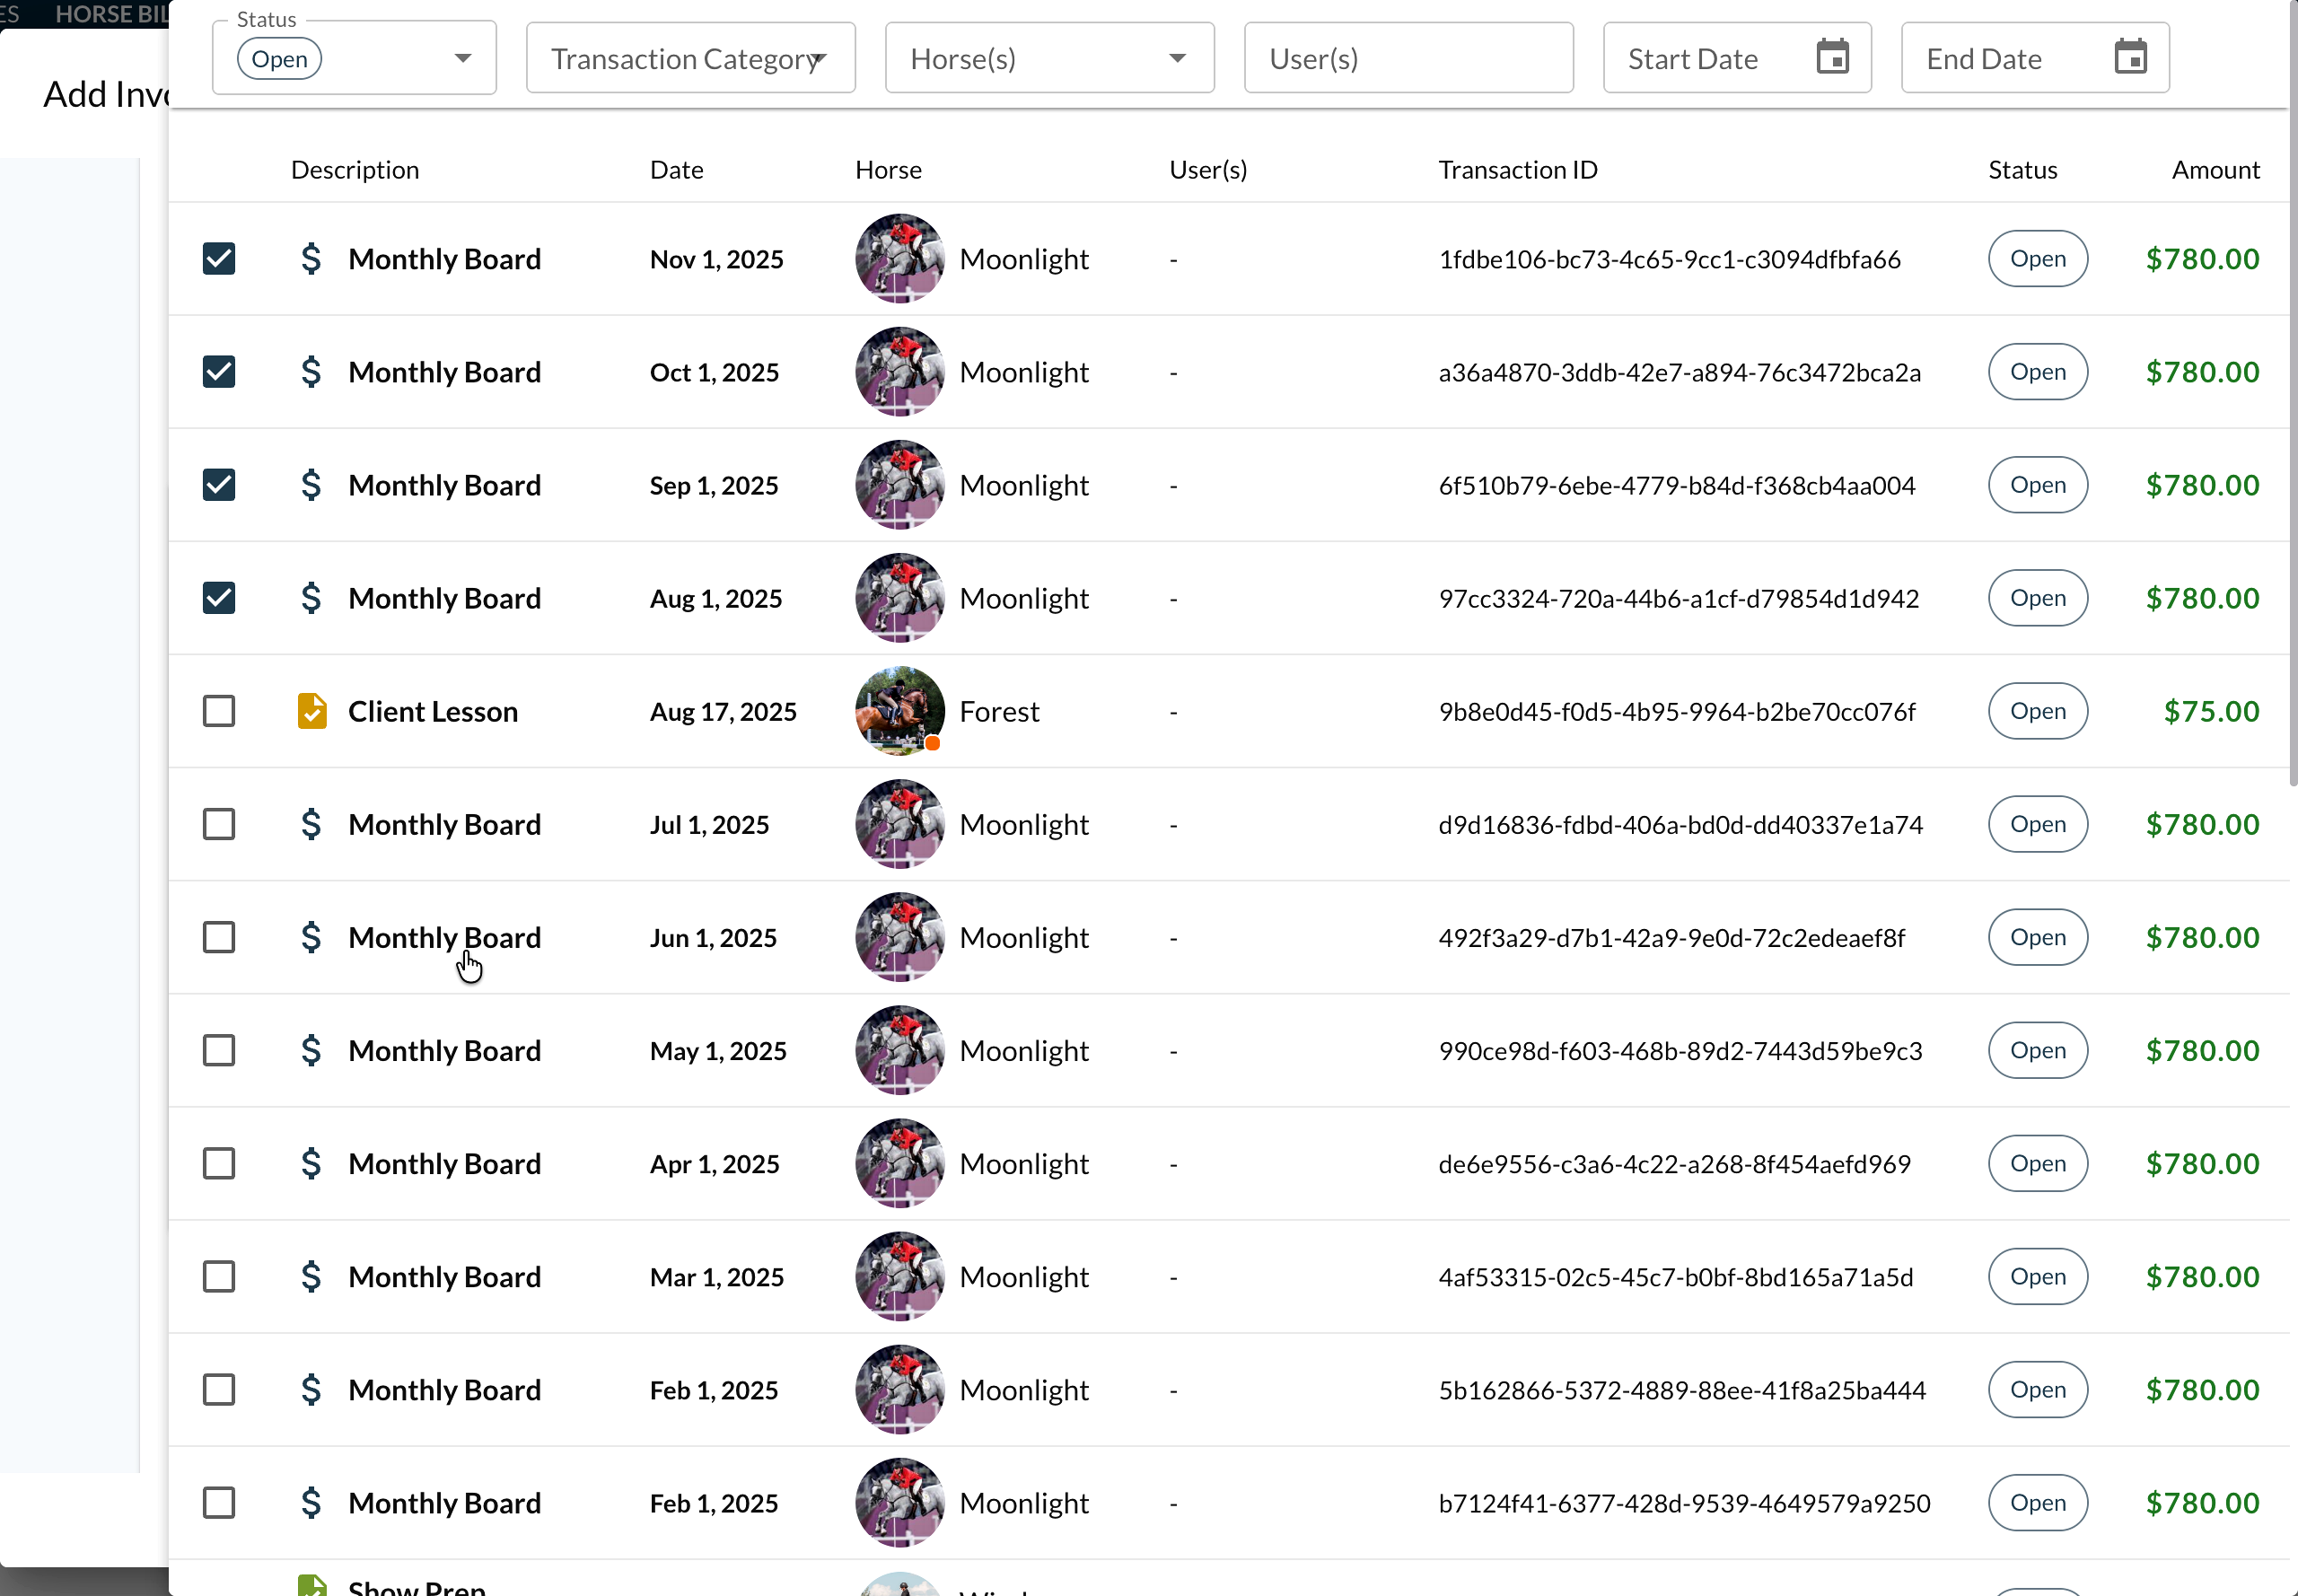Image resolution: width=2298 pixels, height=1596 pixels.
Task: Click the Open status badge for Oct 1
Action: (2037, 372)
